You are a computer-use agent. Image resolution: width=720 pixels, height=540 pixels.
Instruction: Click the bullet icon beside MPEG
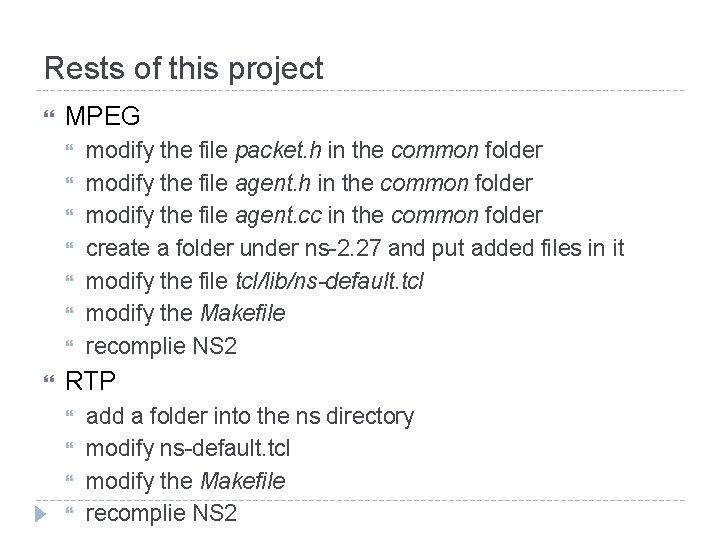49,114
